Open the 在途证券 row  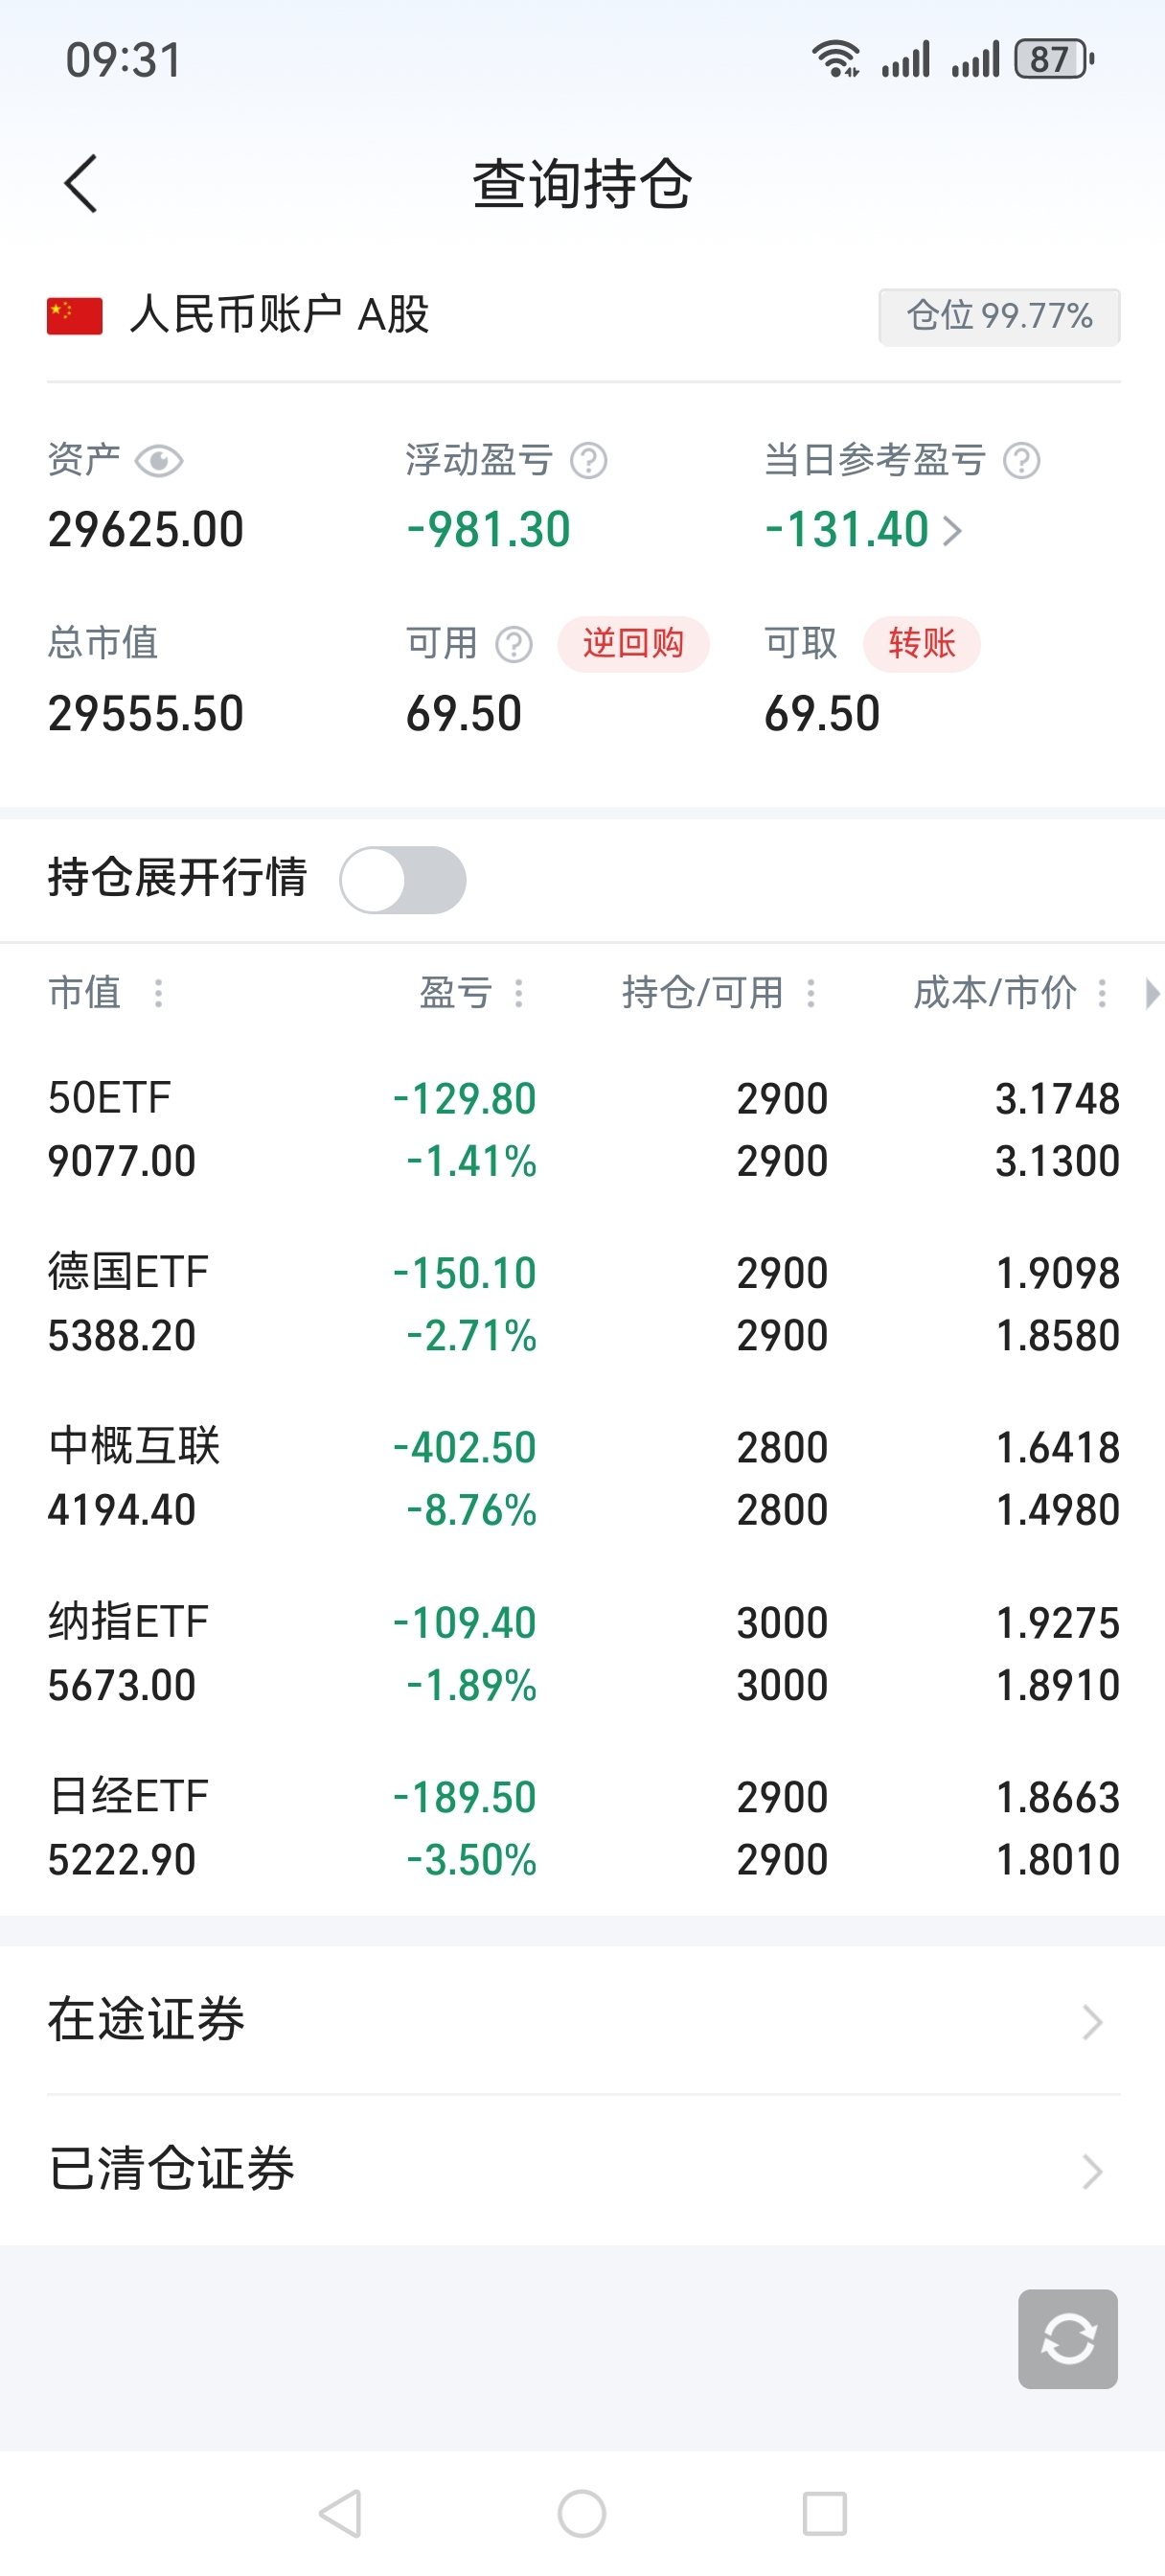[x=583, y=2021]
